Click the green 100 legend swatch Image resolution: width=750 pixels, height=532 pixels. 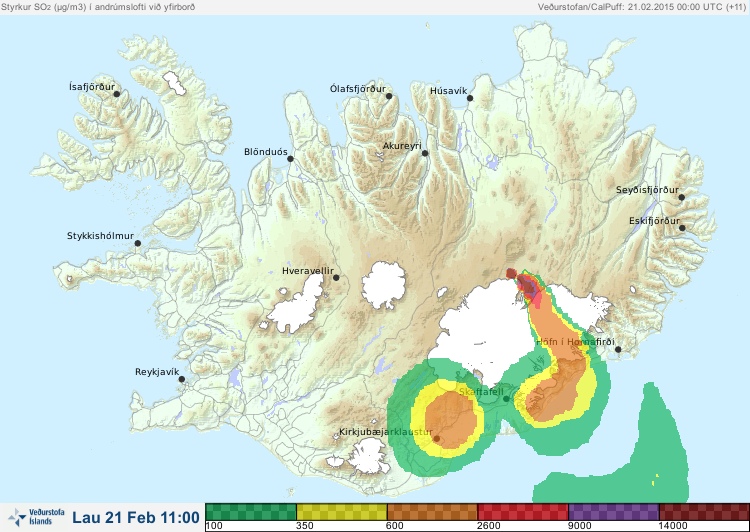coord(251,512)
